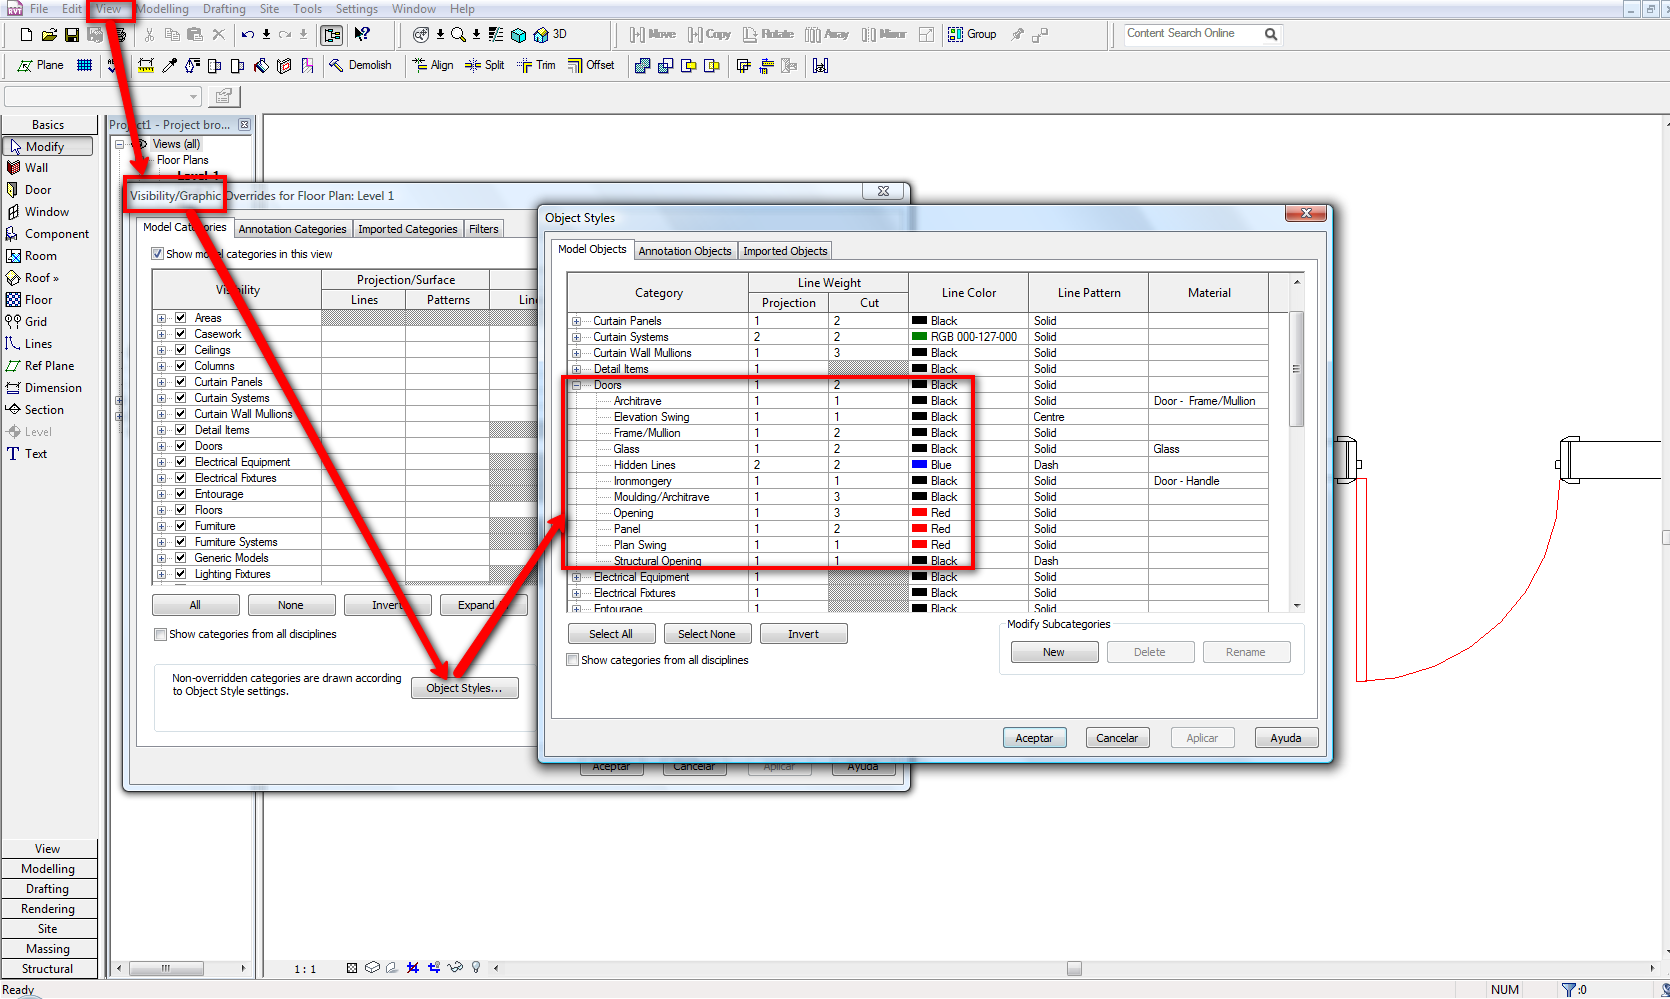Screen dimensions: 1670x999
Task: Switch to the Annotation Objects tab
Action: (x=685, y=251)
